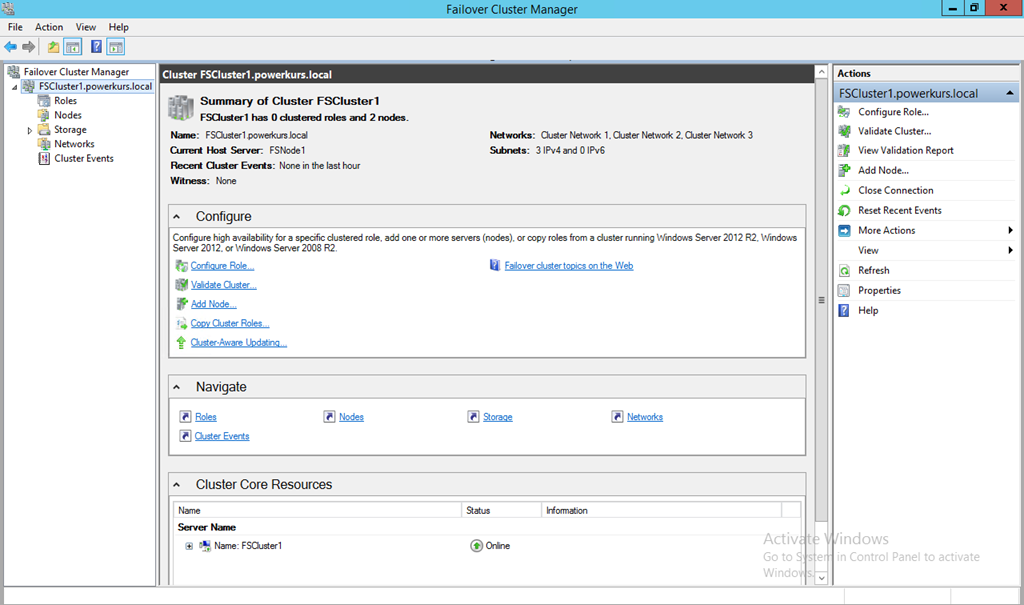This screenshot has height=605, width=1024.
Task: Click the Close Connection icon
Action: (x=844, y=190)
